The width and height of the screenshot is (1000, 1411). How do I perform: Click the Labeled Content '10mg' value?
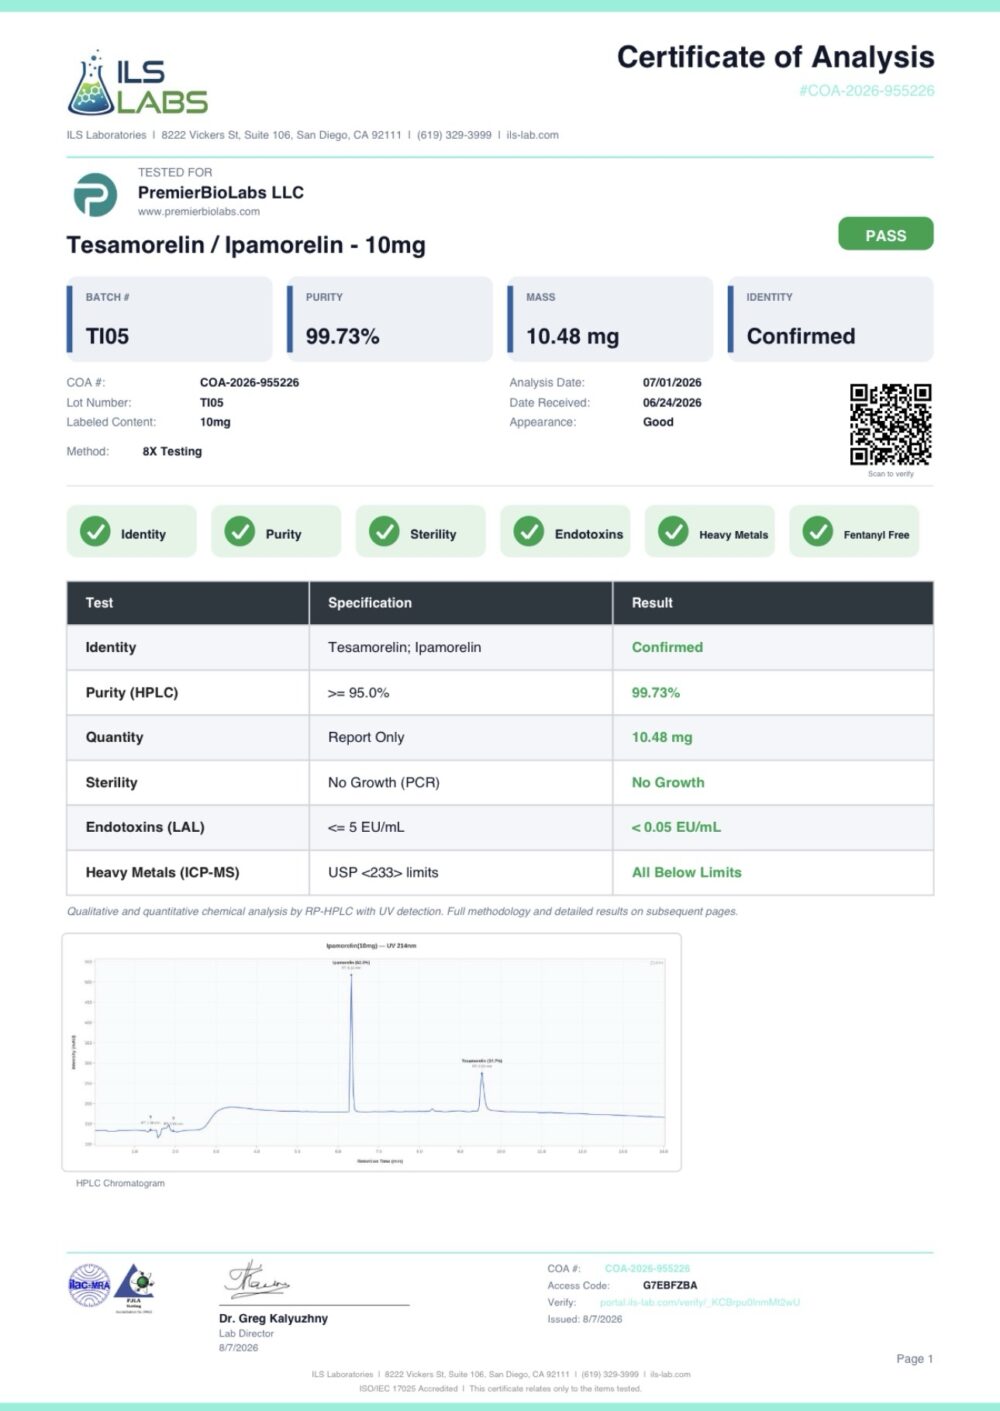point(215,422)
